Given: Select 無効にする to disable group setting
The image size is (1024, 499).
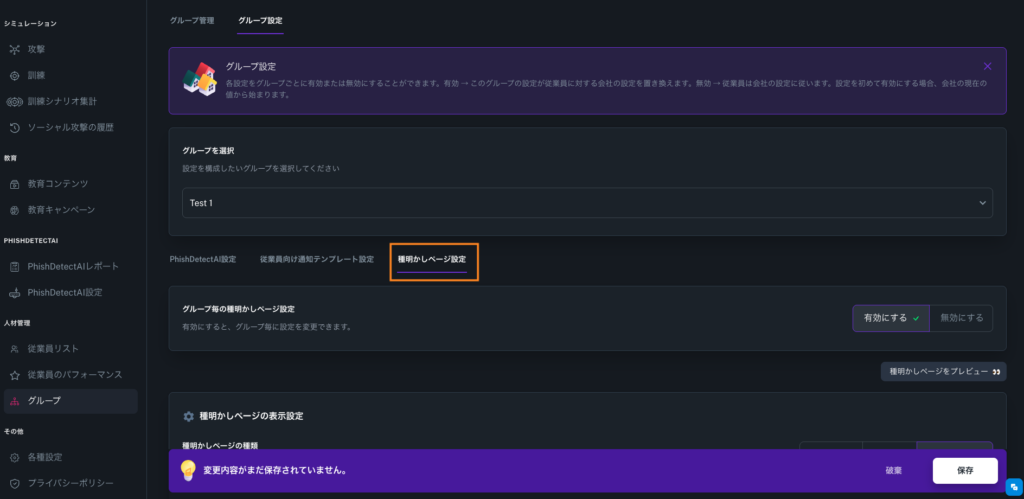Looking at the screenshot, I should pyautogui.click(x=961, y=318).
